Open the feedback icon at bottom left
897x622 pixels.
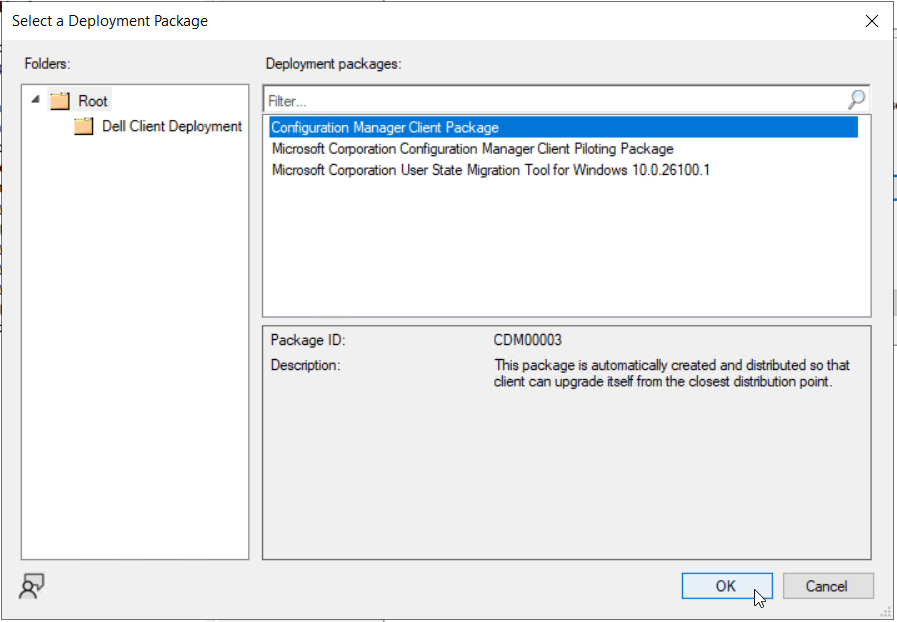click(x=32, y=587)
